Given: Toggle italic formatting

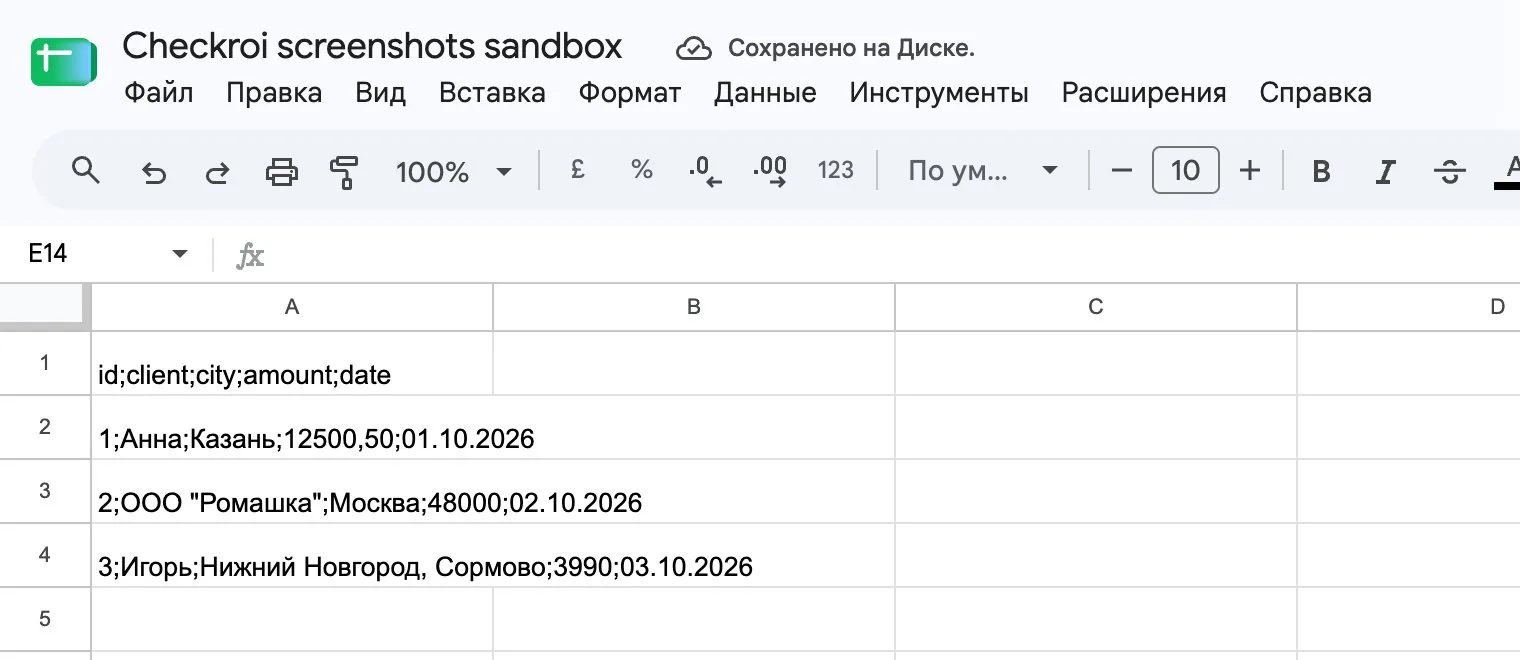Looking at the screenshot, I should tap(1385, 172).
